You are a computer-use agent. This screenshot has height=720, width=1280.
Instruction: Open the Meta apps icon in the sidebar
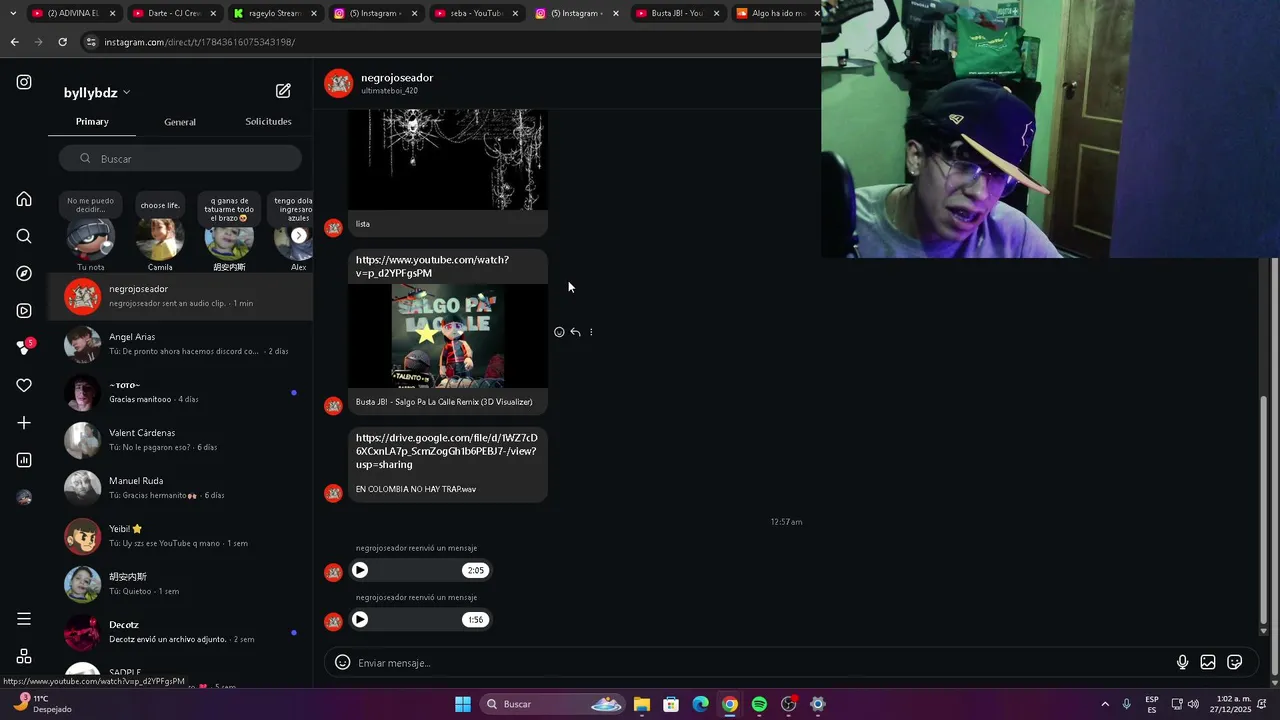pyautogui.click(x=24, y=657)
